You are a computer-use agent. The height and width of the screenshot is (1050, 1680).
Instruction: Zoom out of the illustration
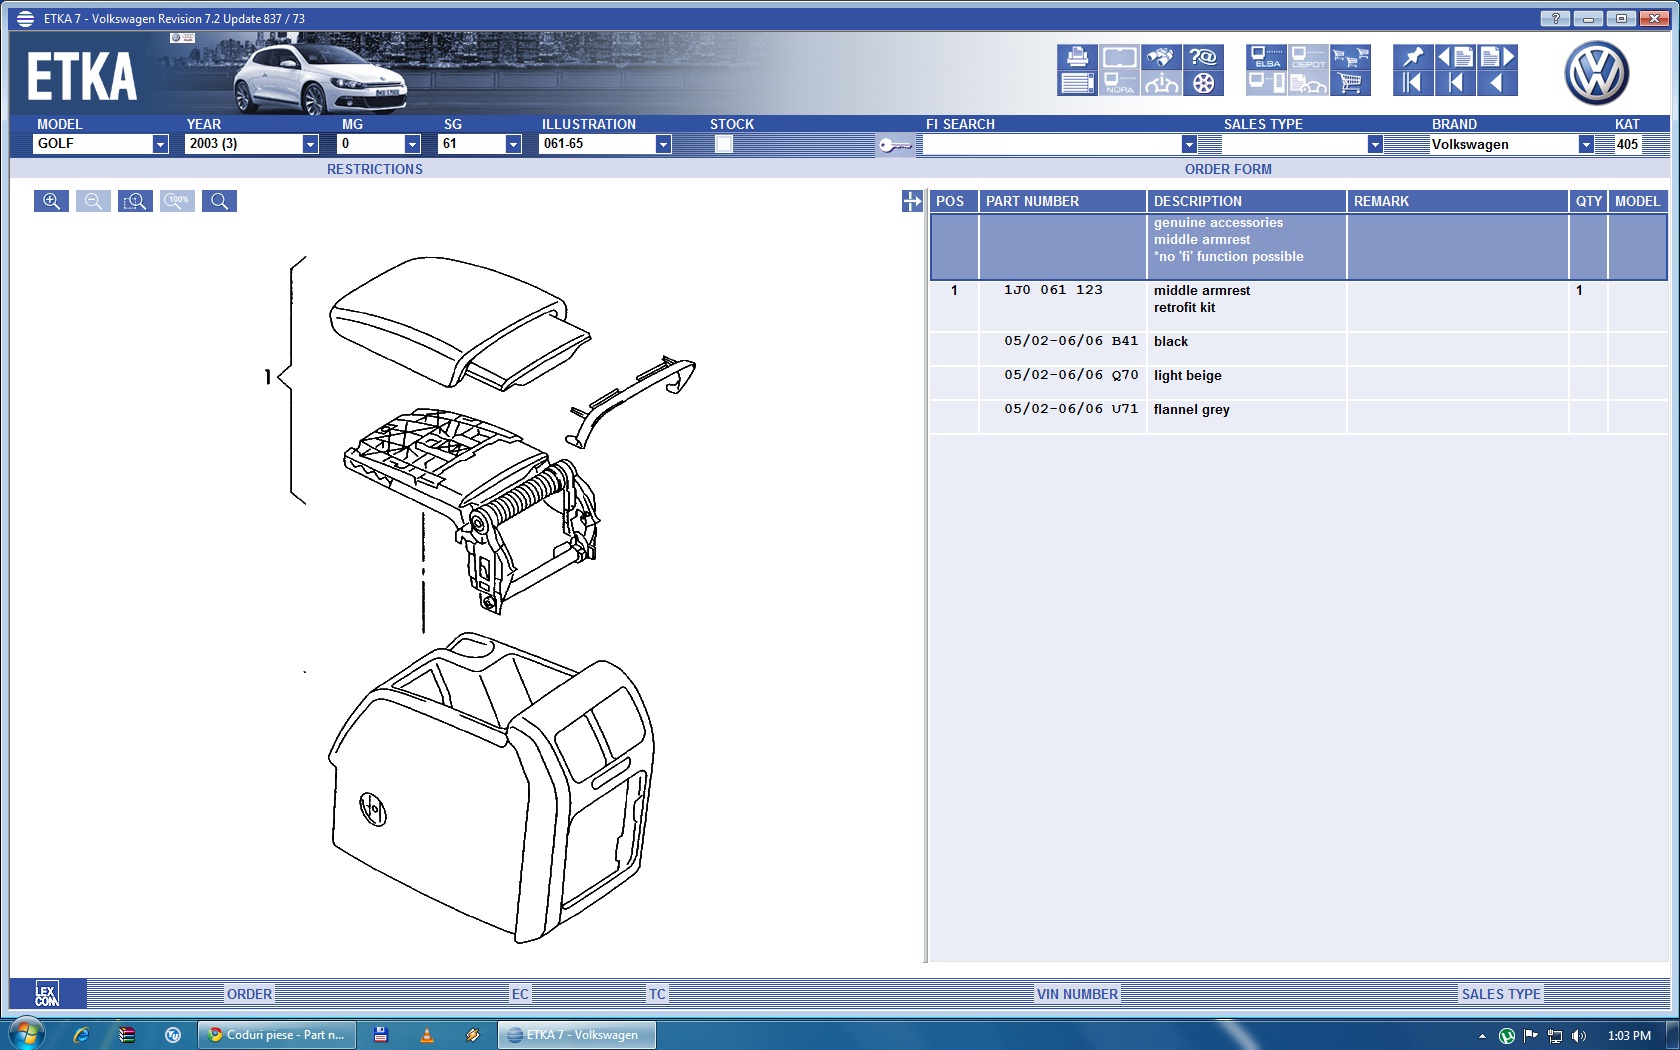pos(93,201)
